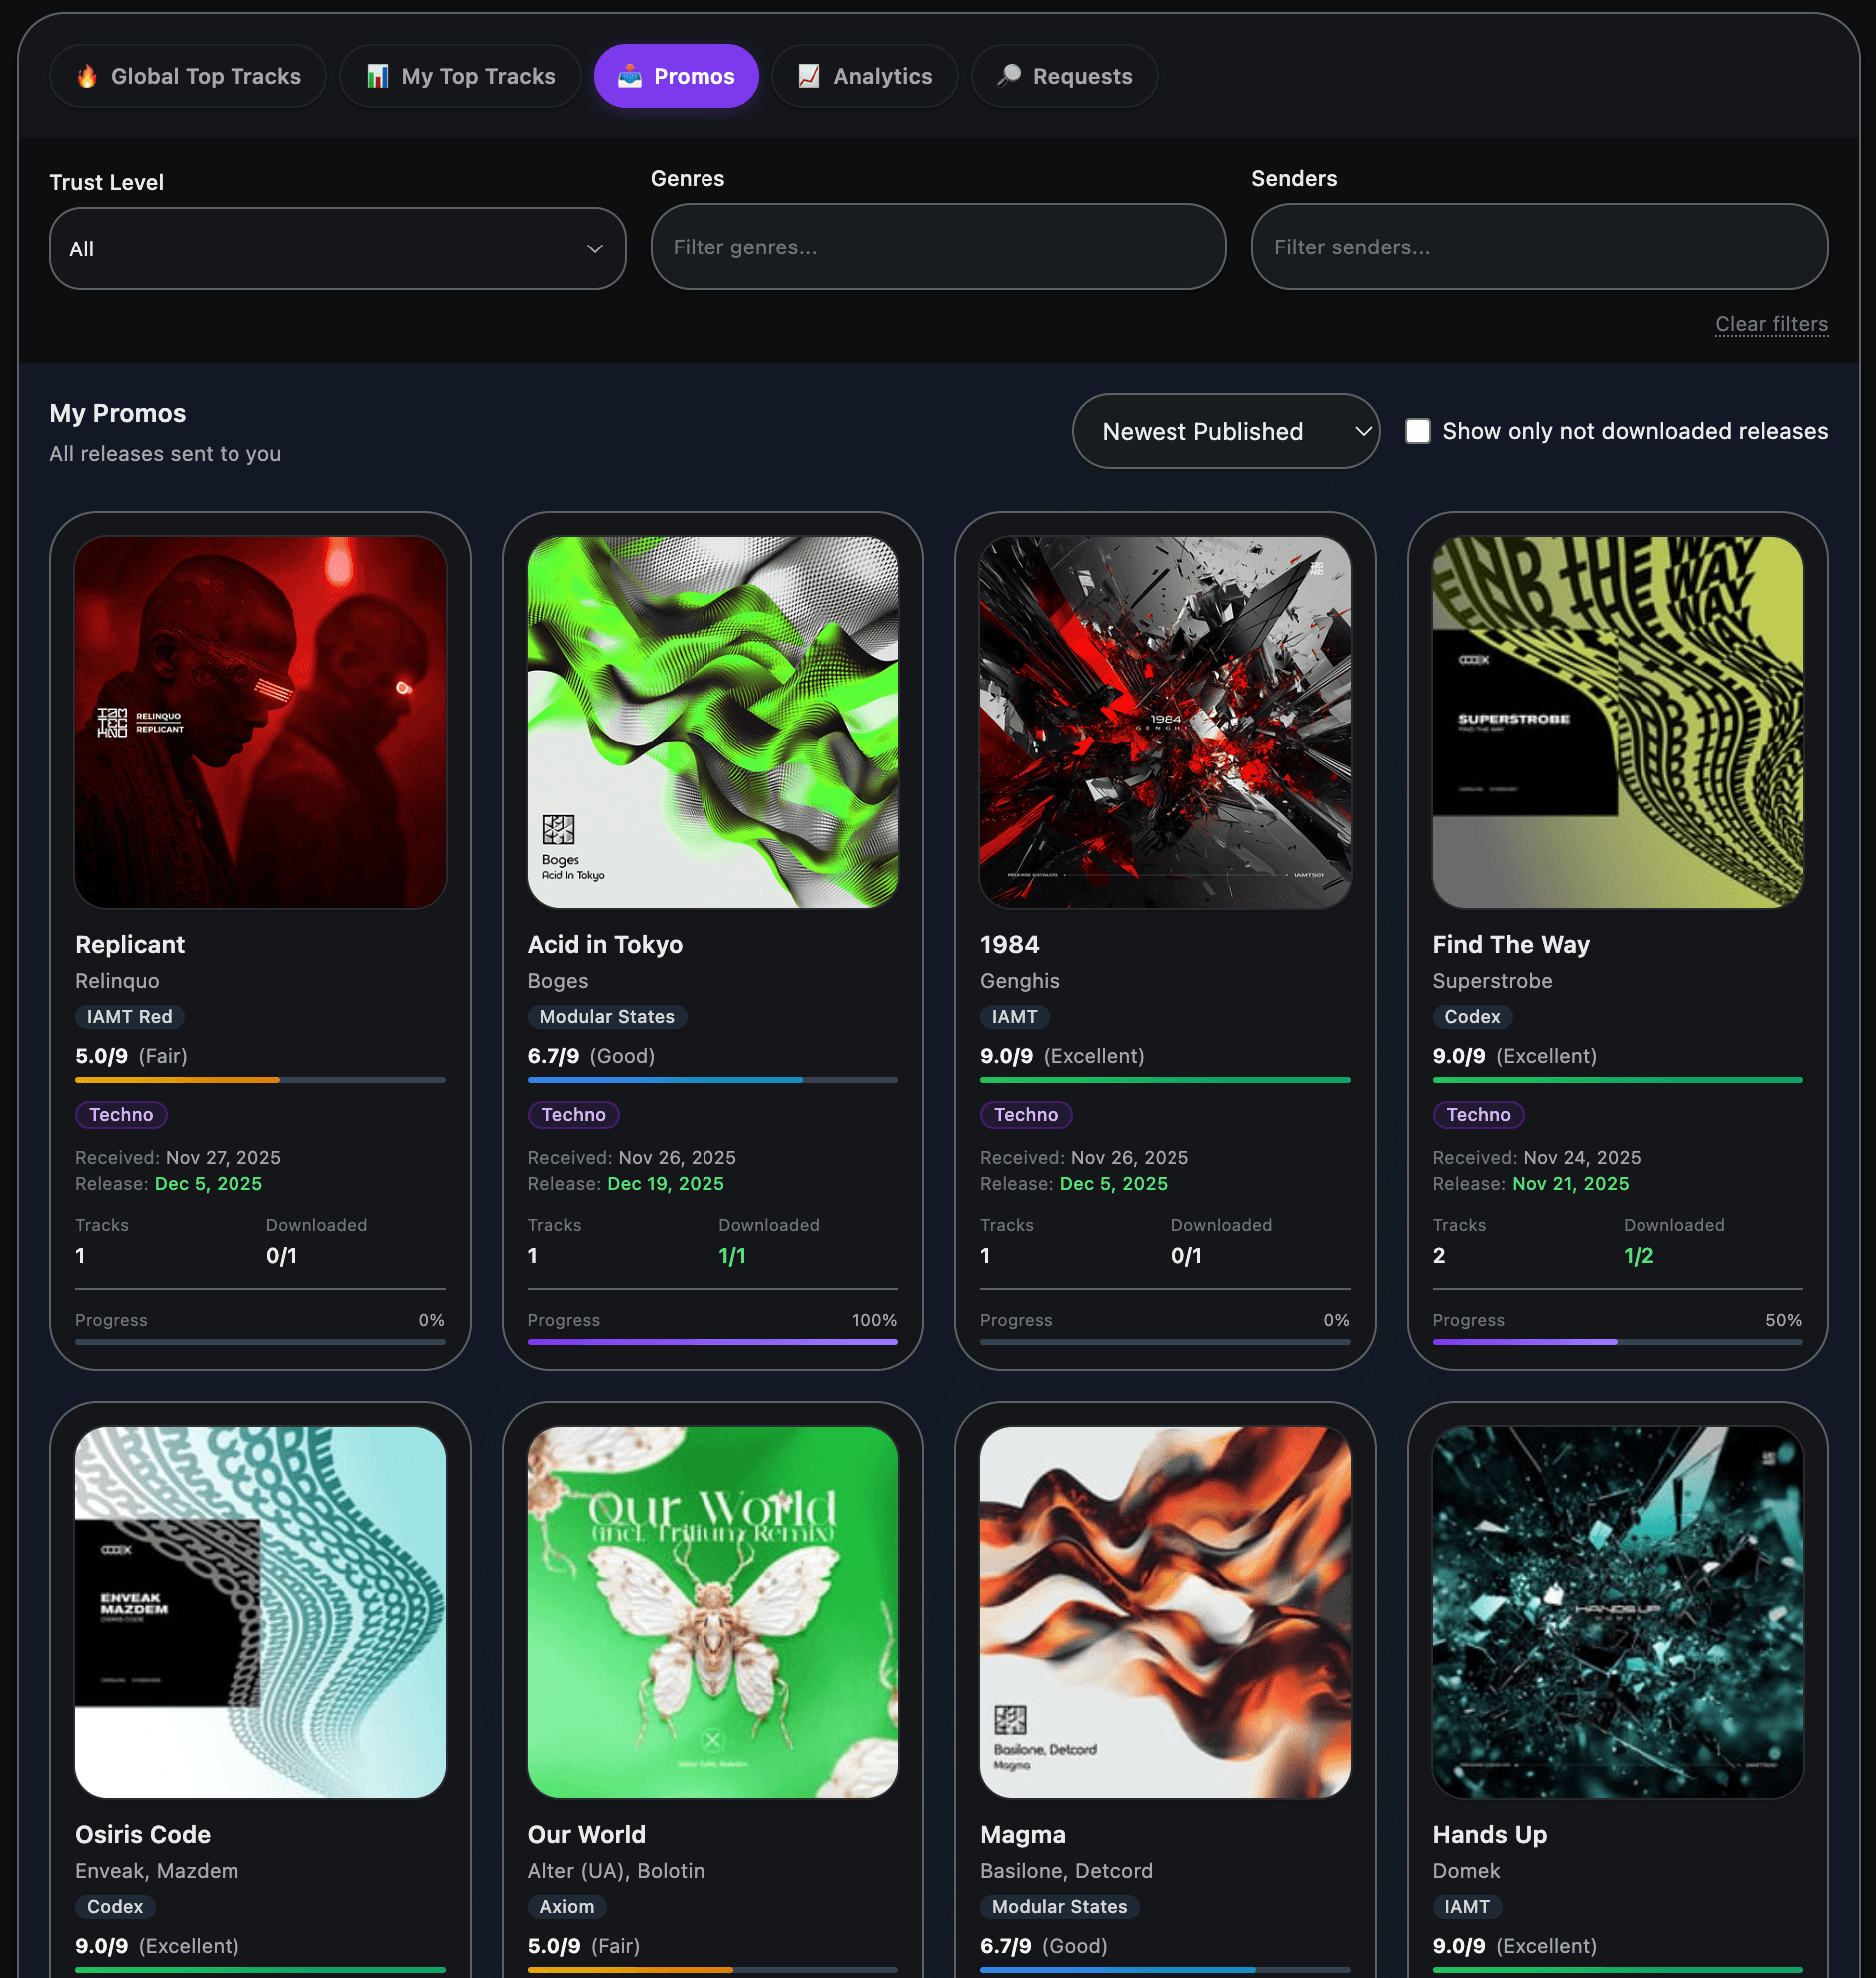The width and height of the screenshot is (1876, 1978).
Task: Open the Our World butterfly cover
Action: point(712,1612)
